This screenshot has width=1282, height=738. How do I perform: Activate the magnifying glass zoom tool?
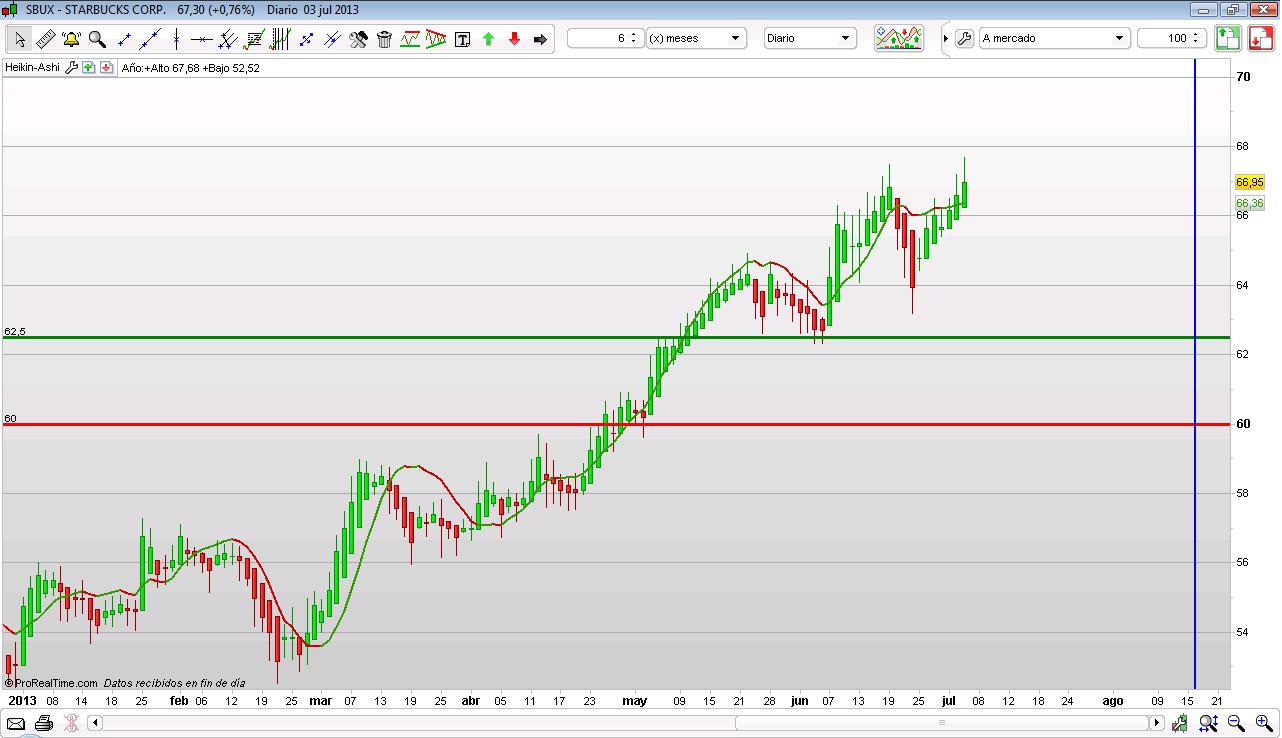click(98, 39)
